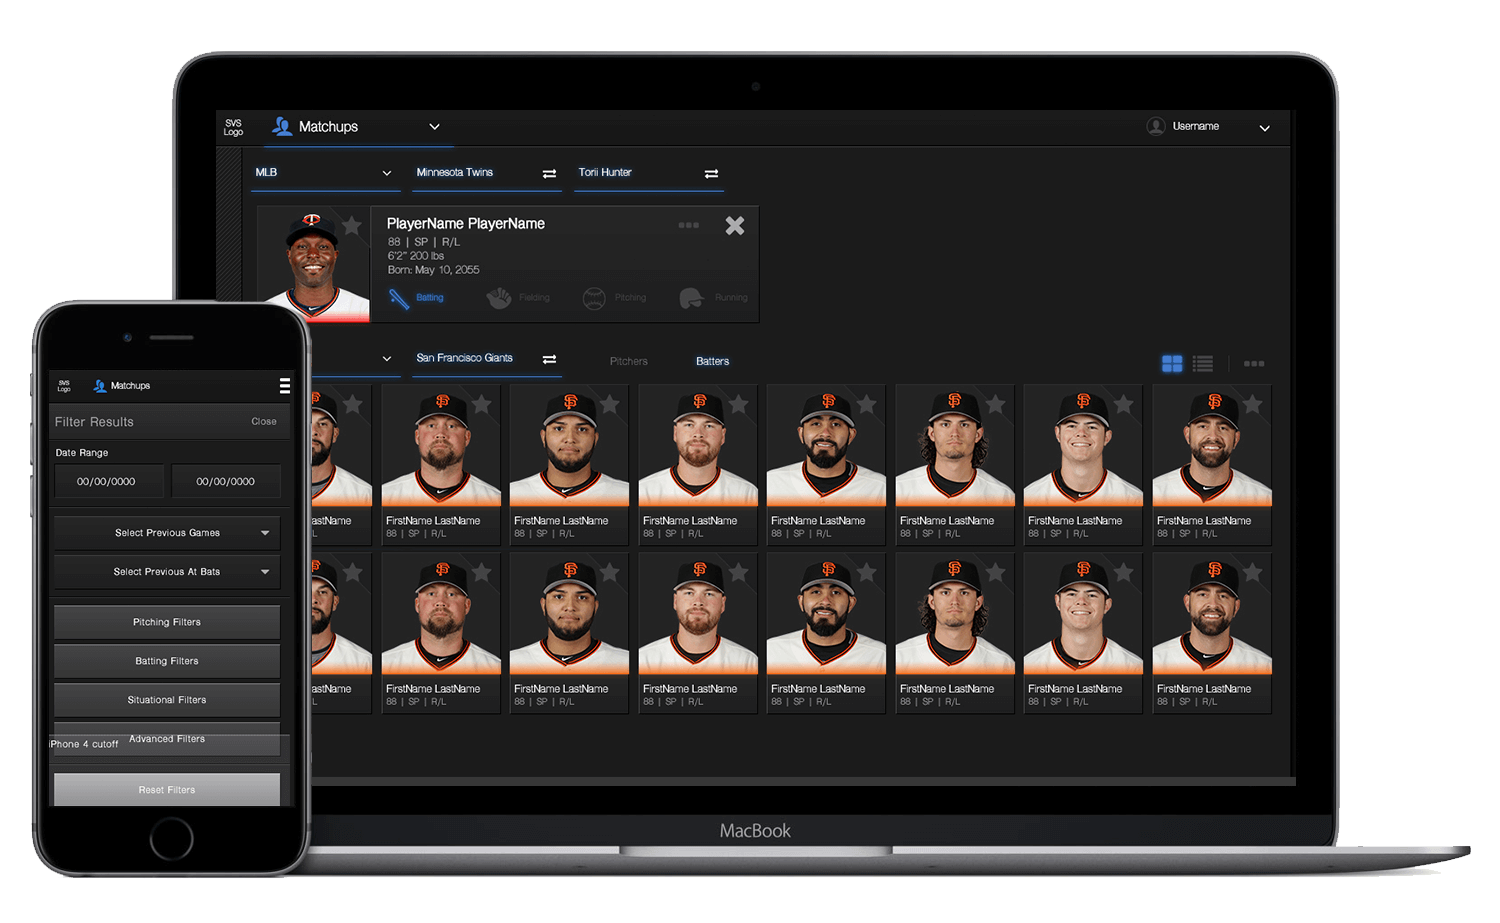This screenshot has height=923, width=1500.
Task: Click the Batting bat icon
Action: (399, 298)
